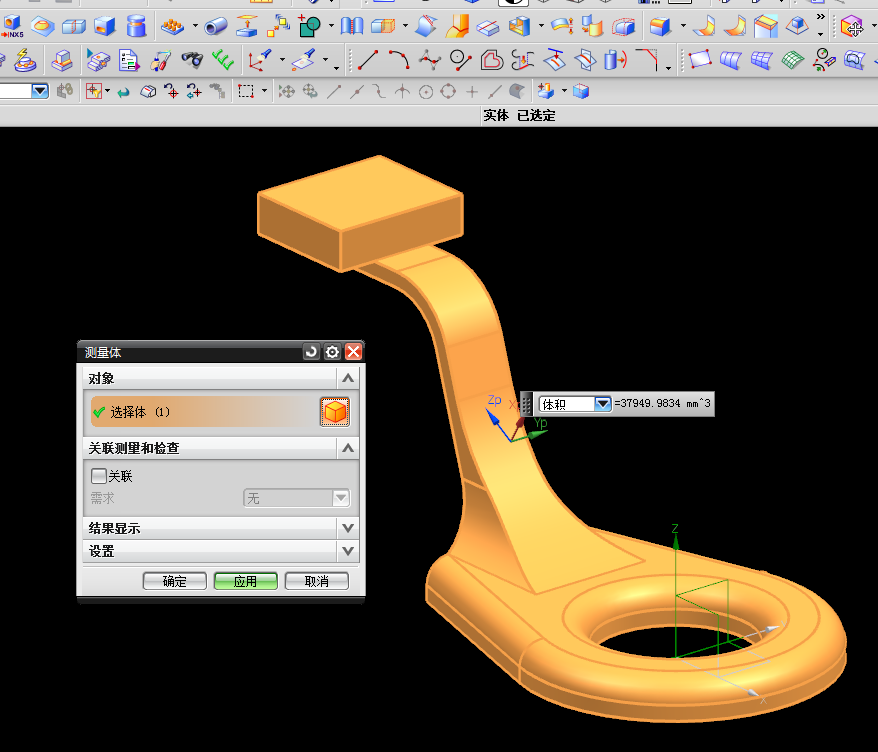This screenshot has height=752, width=878.
Task: Select the arc curve tool
Action: (x=398, y=60)
